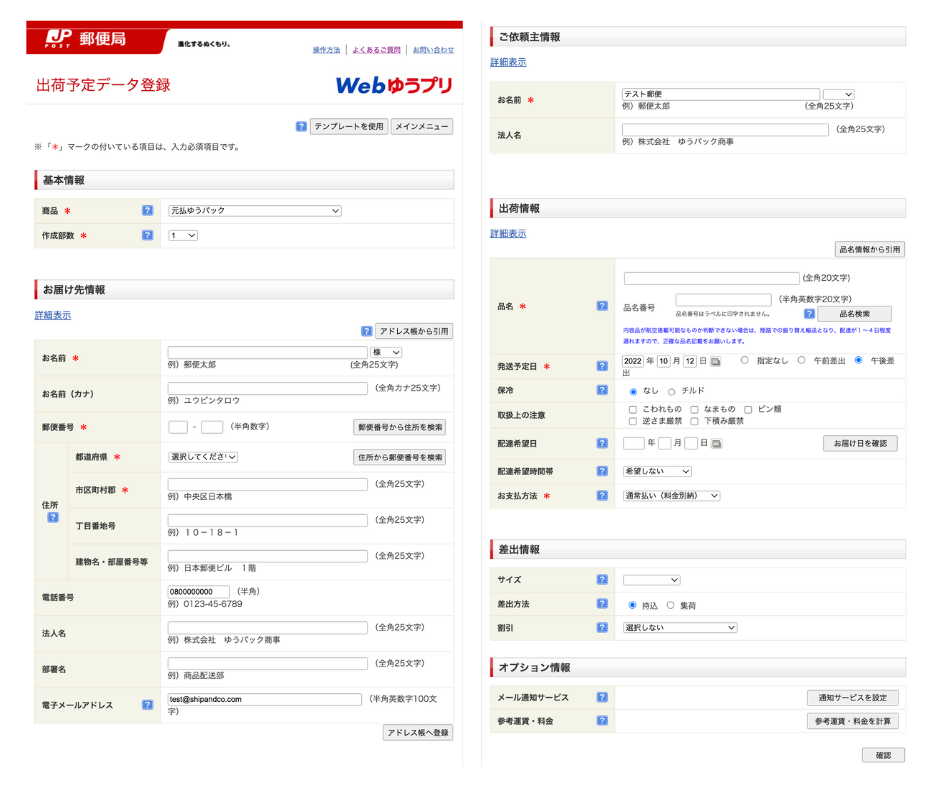The image size is (940, 788).
Task: Click help icon in 品名 row
Action: [602, 306]
